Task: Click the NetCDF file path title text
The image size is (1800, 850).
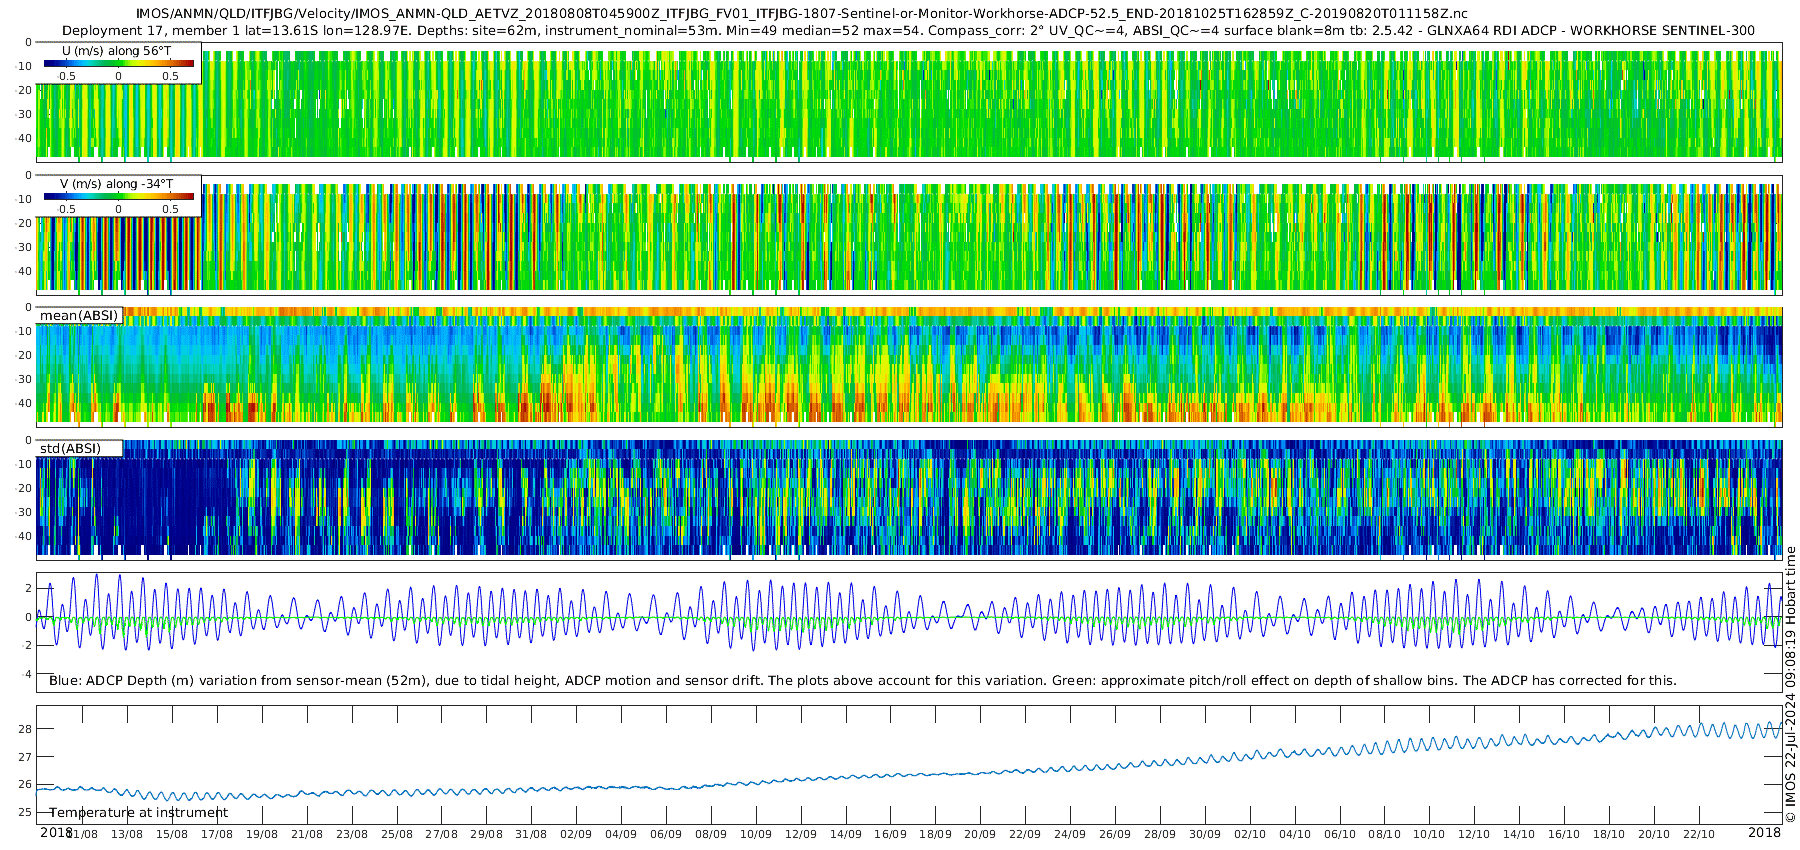Action: point(802,14)
